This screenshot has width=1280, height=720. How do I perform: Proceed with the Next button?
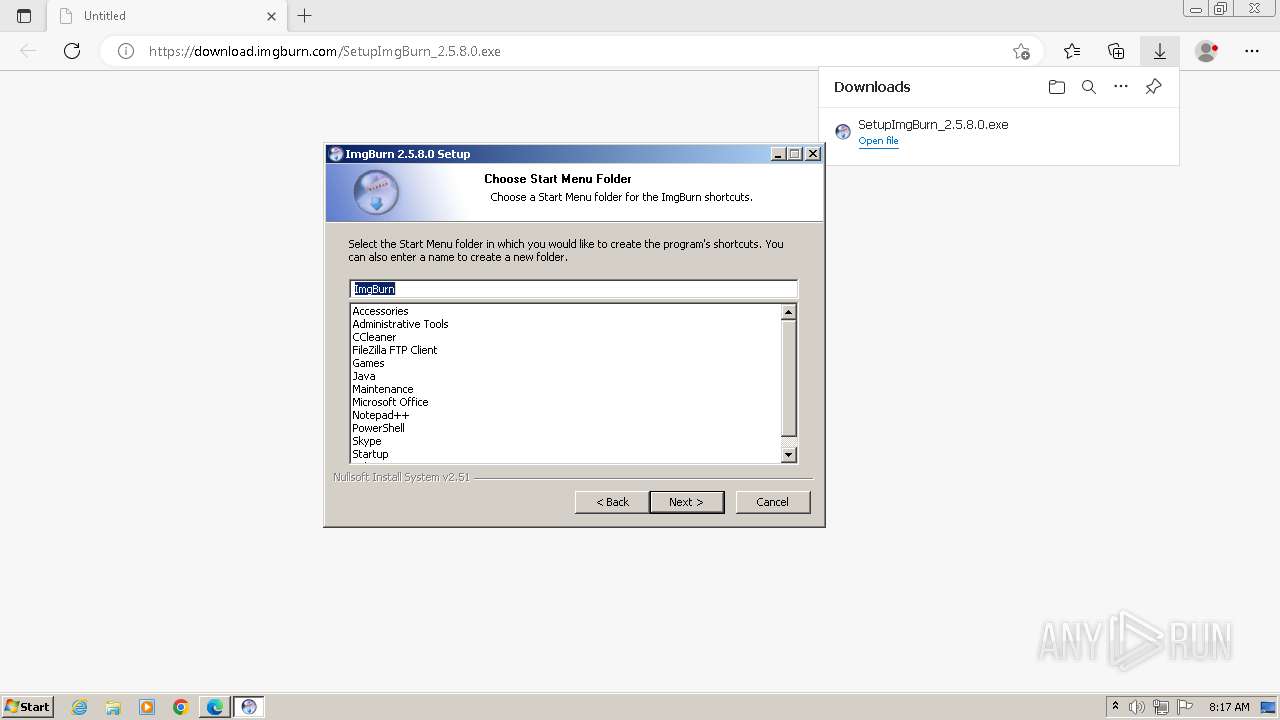point(686,502)
